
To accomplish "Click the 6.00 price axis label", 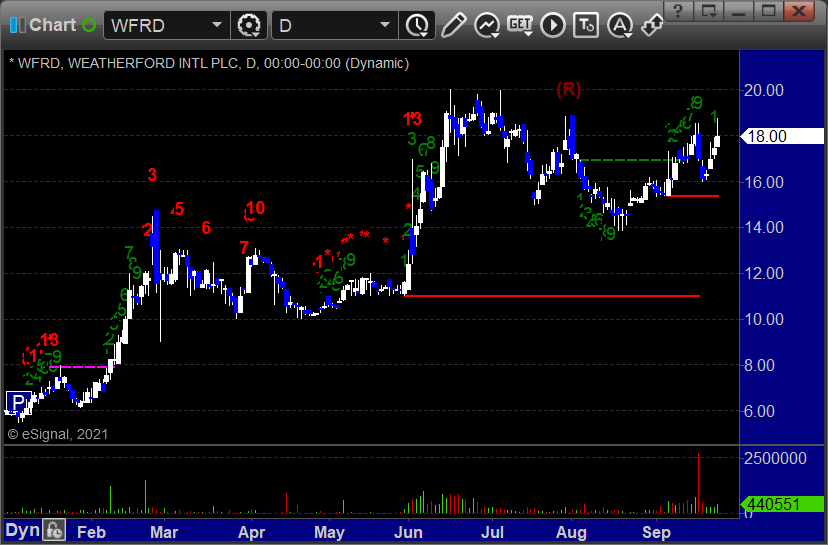I will tap(759, 411).
